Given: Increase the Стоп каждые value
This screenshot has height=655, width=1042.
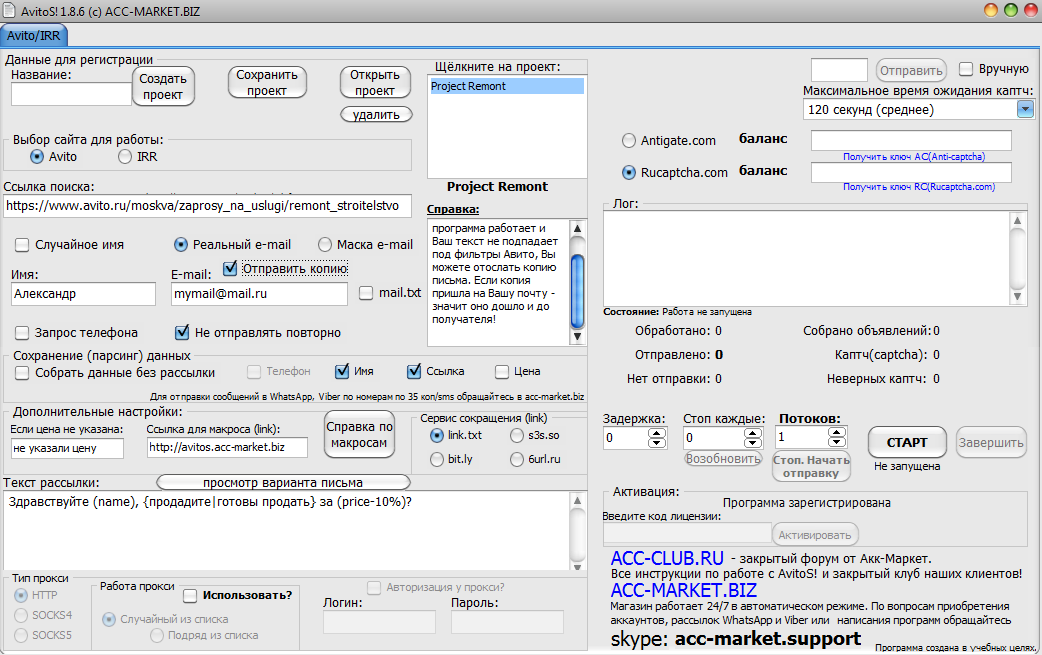Looking at the screenshot, I should click(753, 432).
